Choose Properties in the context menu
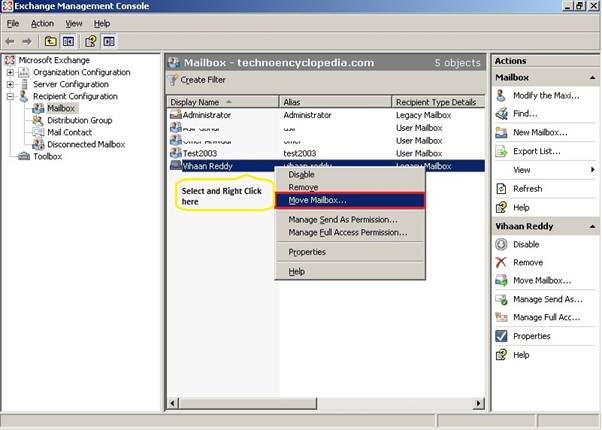 (350, 252)
